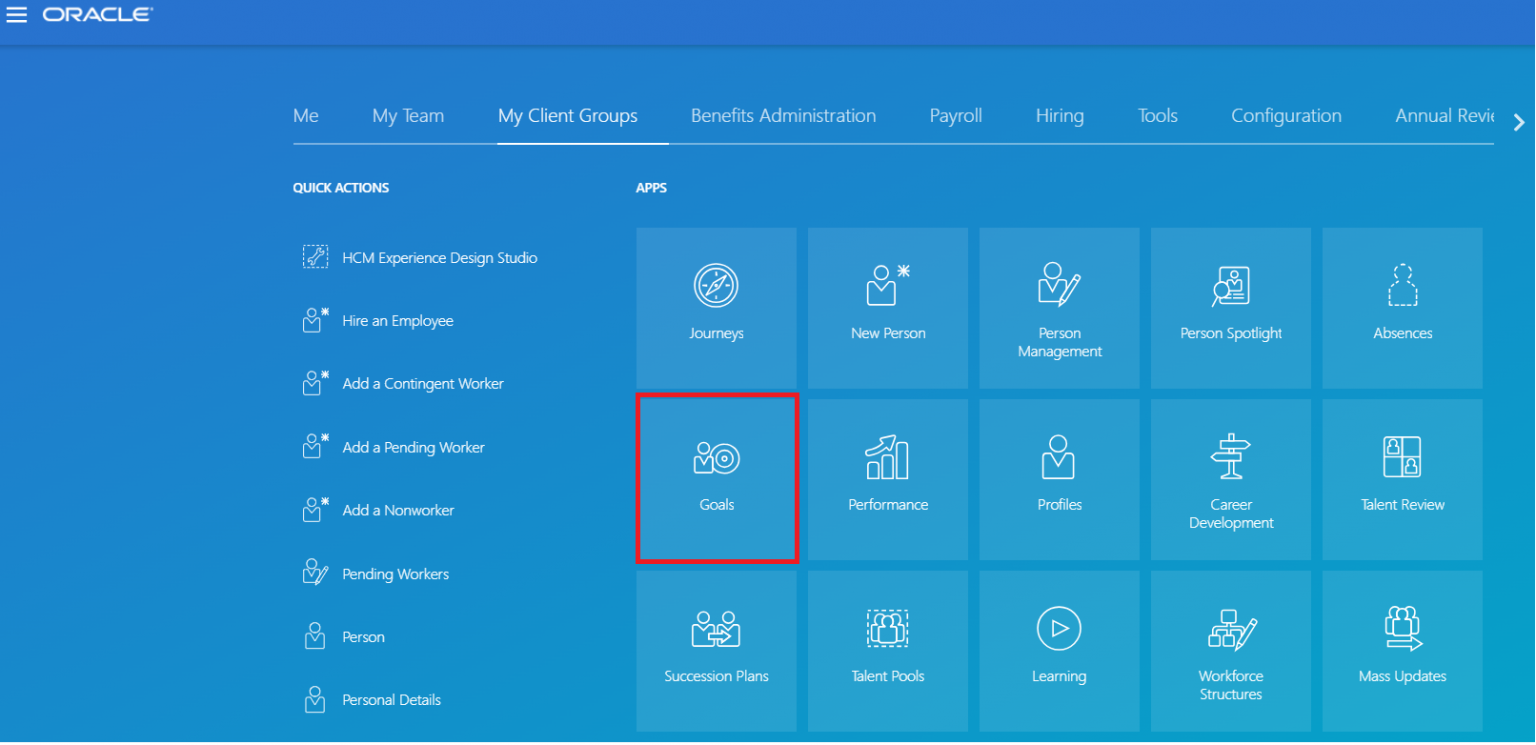Open the Performance chart app tile
1536x745 pixels.
pyautogui.click(x=888, y=478)
